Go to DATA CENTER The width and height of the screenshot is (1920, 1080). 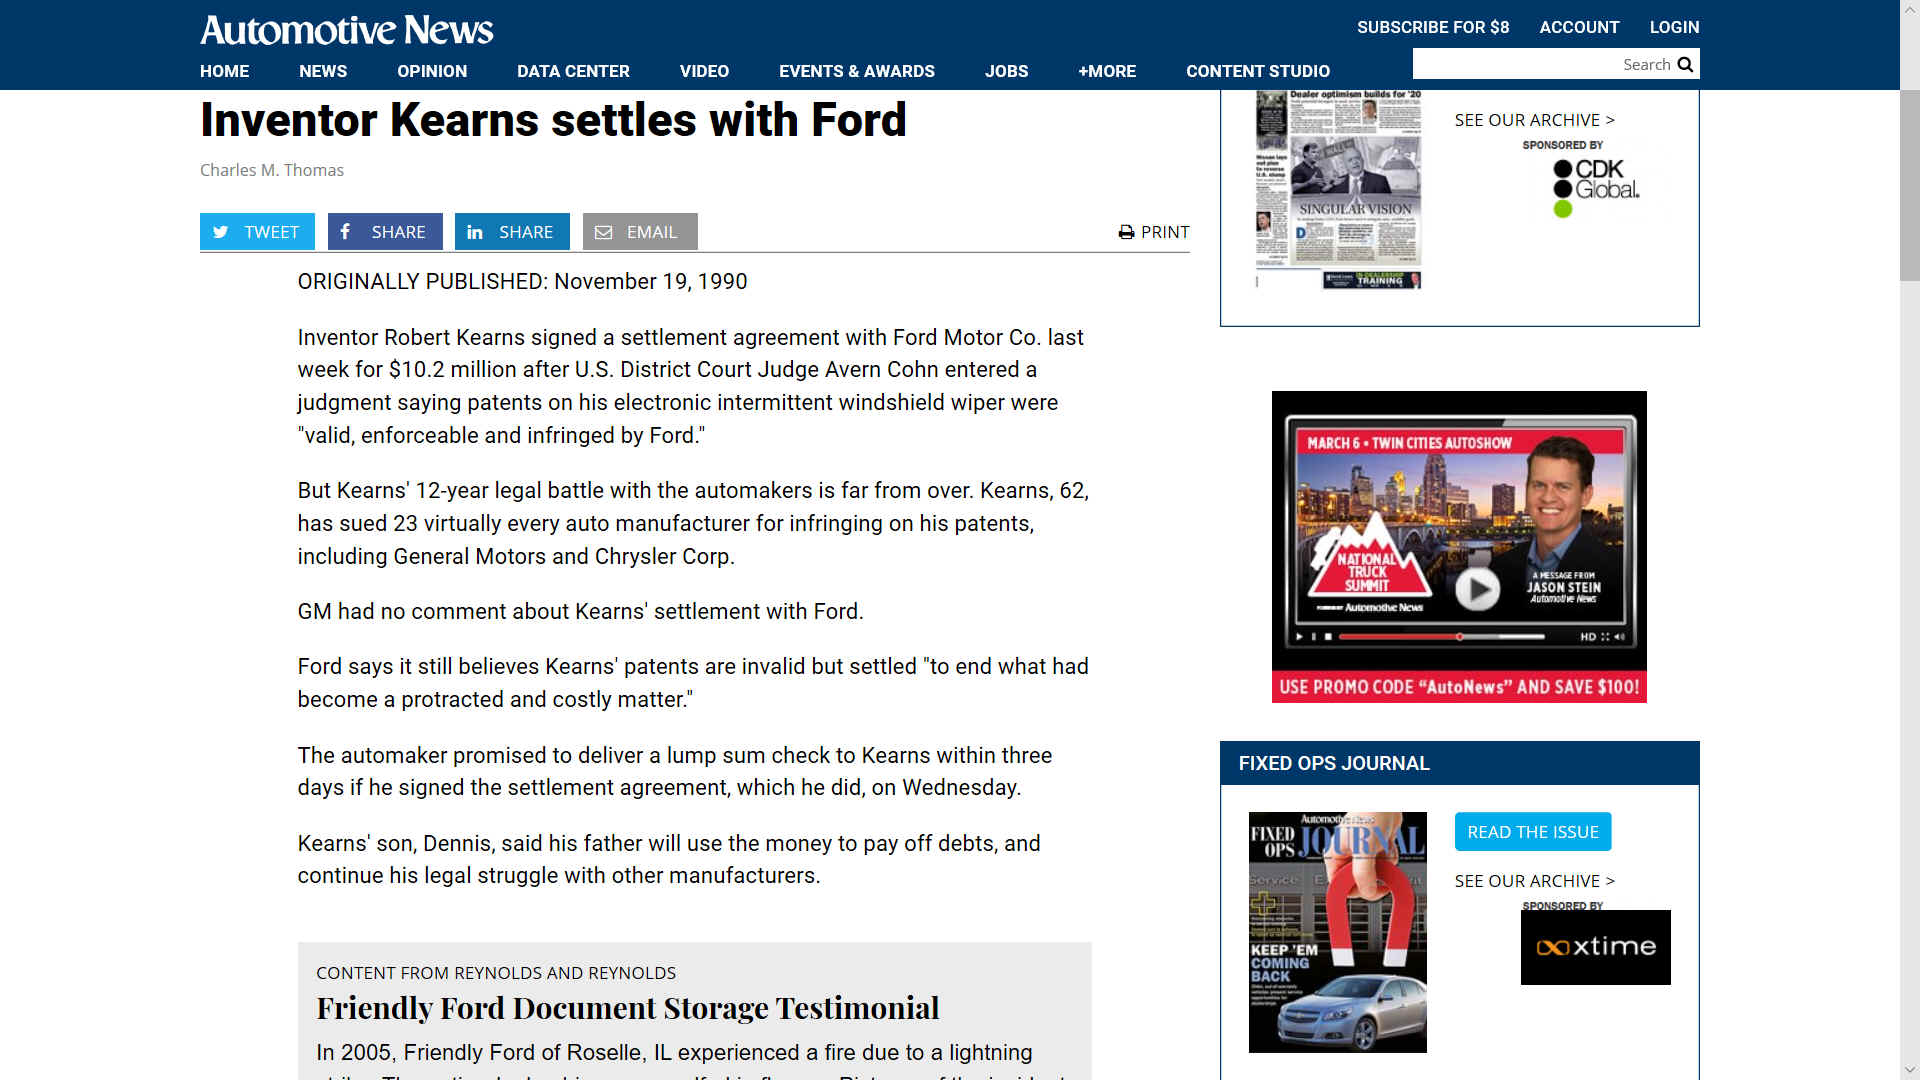click(x=573, y=71)
